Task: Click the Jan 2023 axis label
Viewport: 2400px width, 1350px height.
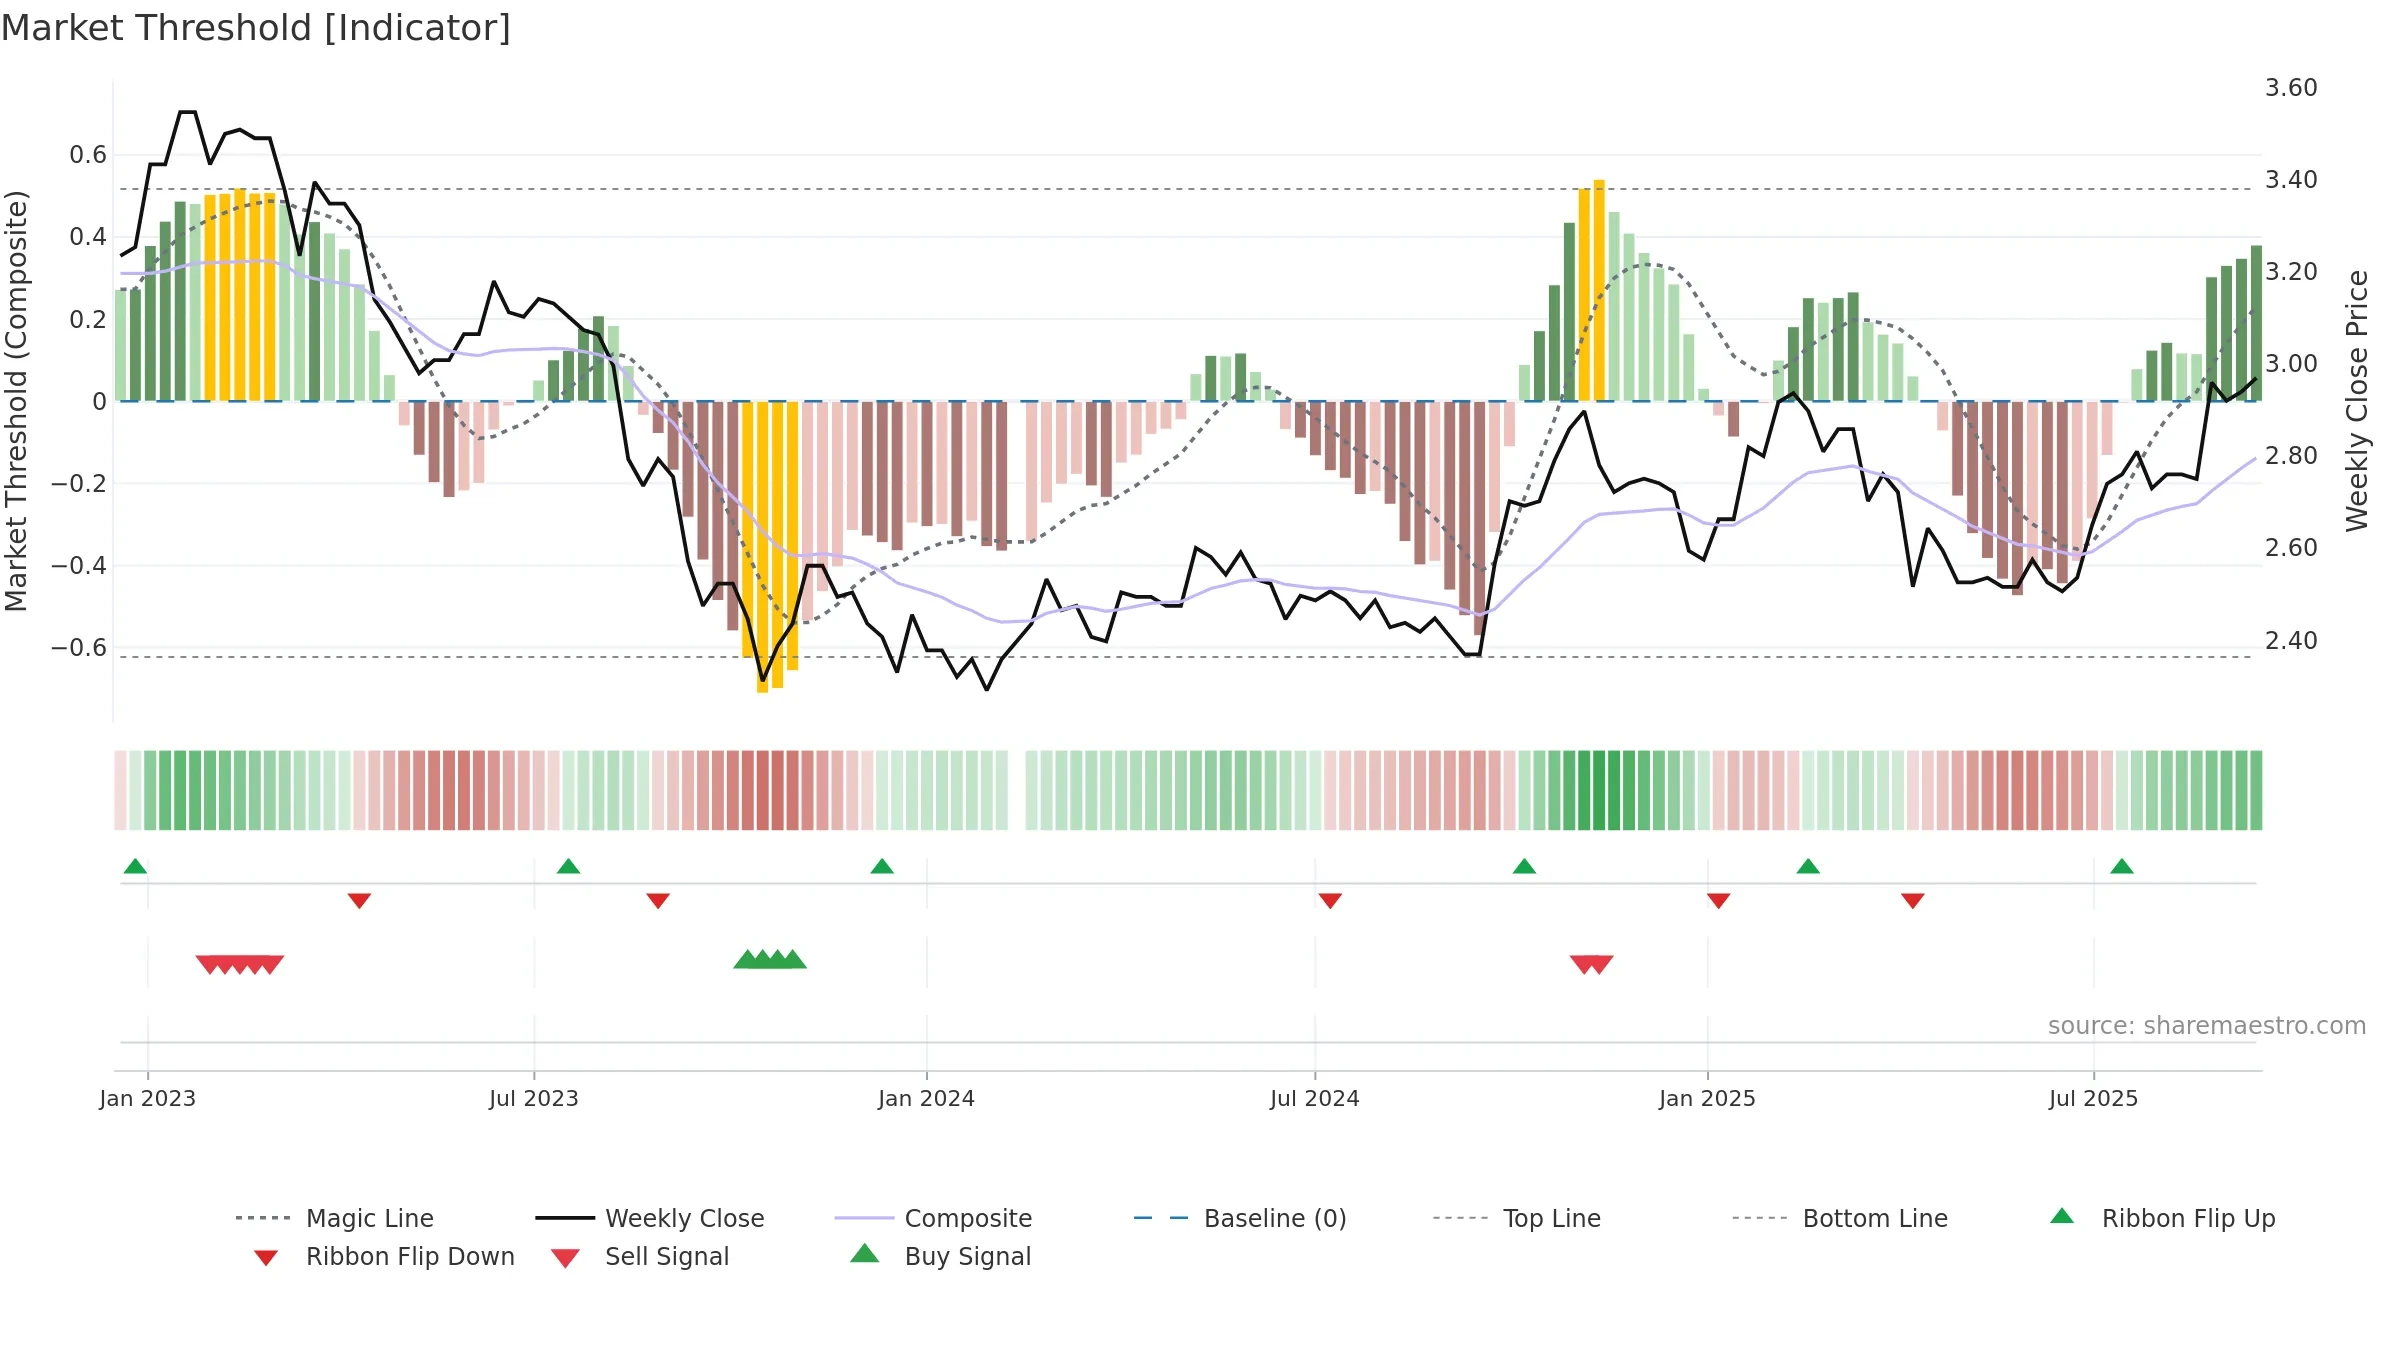Action: pyautogui.click(x=148, y=1098)
